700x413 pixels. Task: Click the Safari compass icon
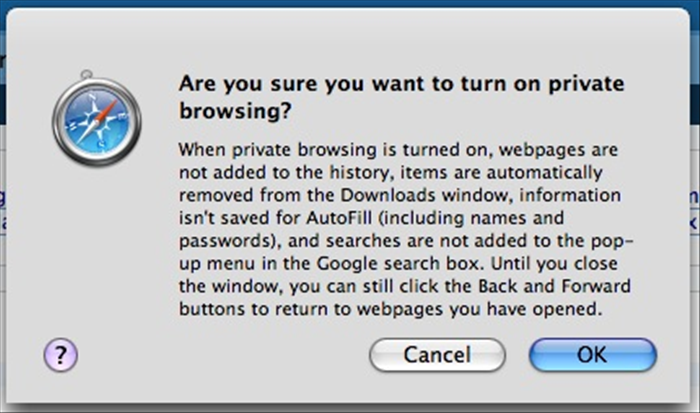coord(96,118)
